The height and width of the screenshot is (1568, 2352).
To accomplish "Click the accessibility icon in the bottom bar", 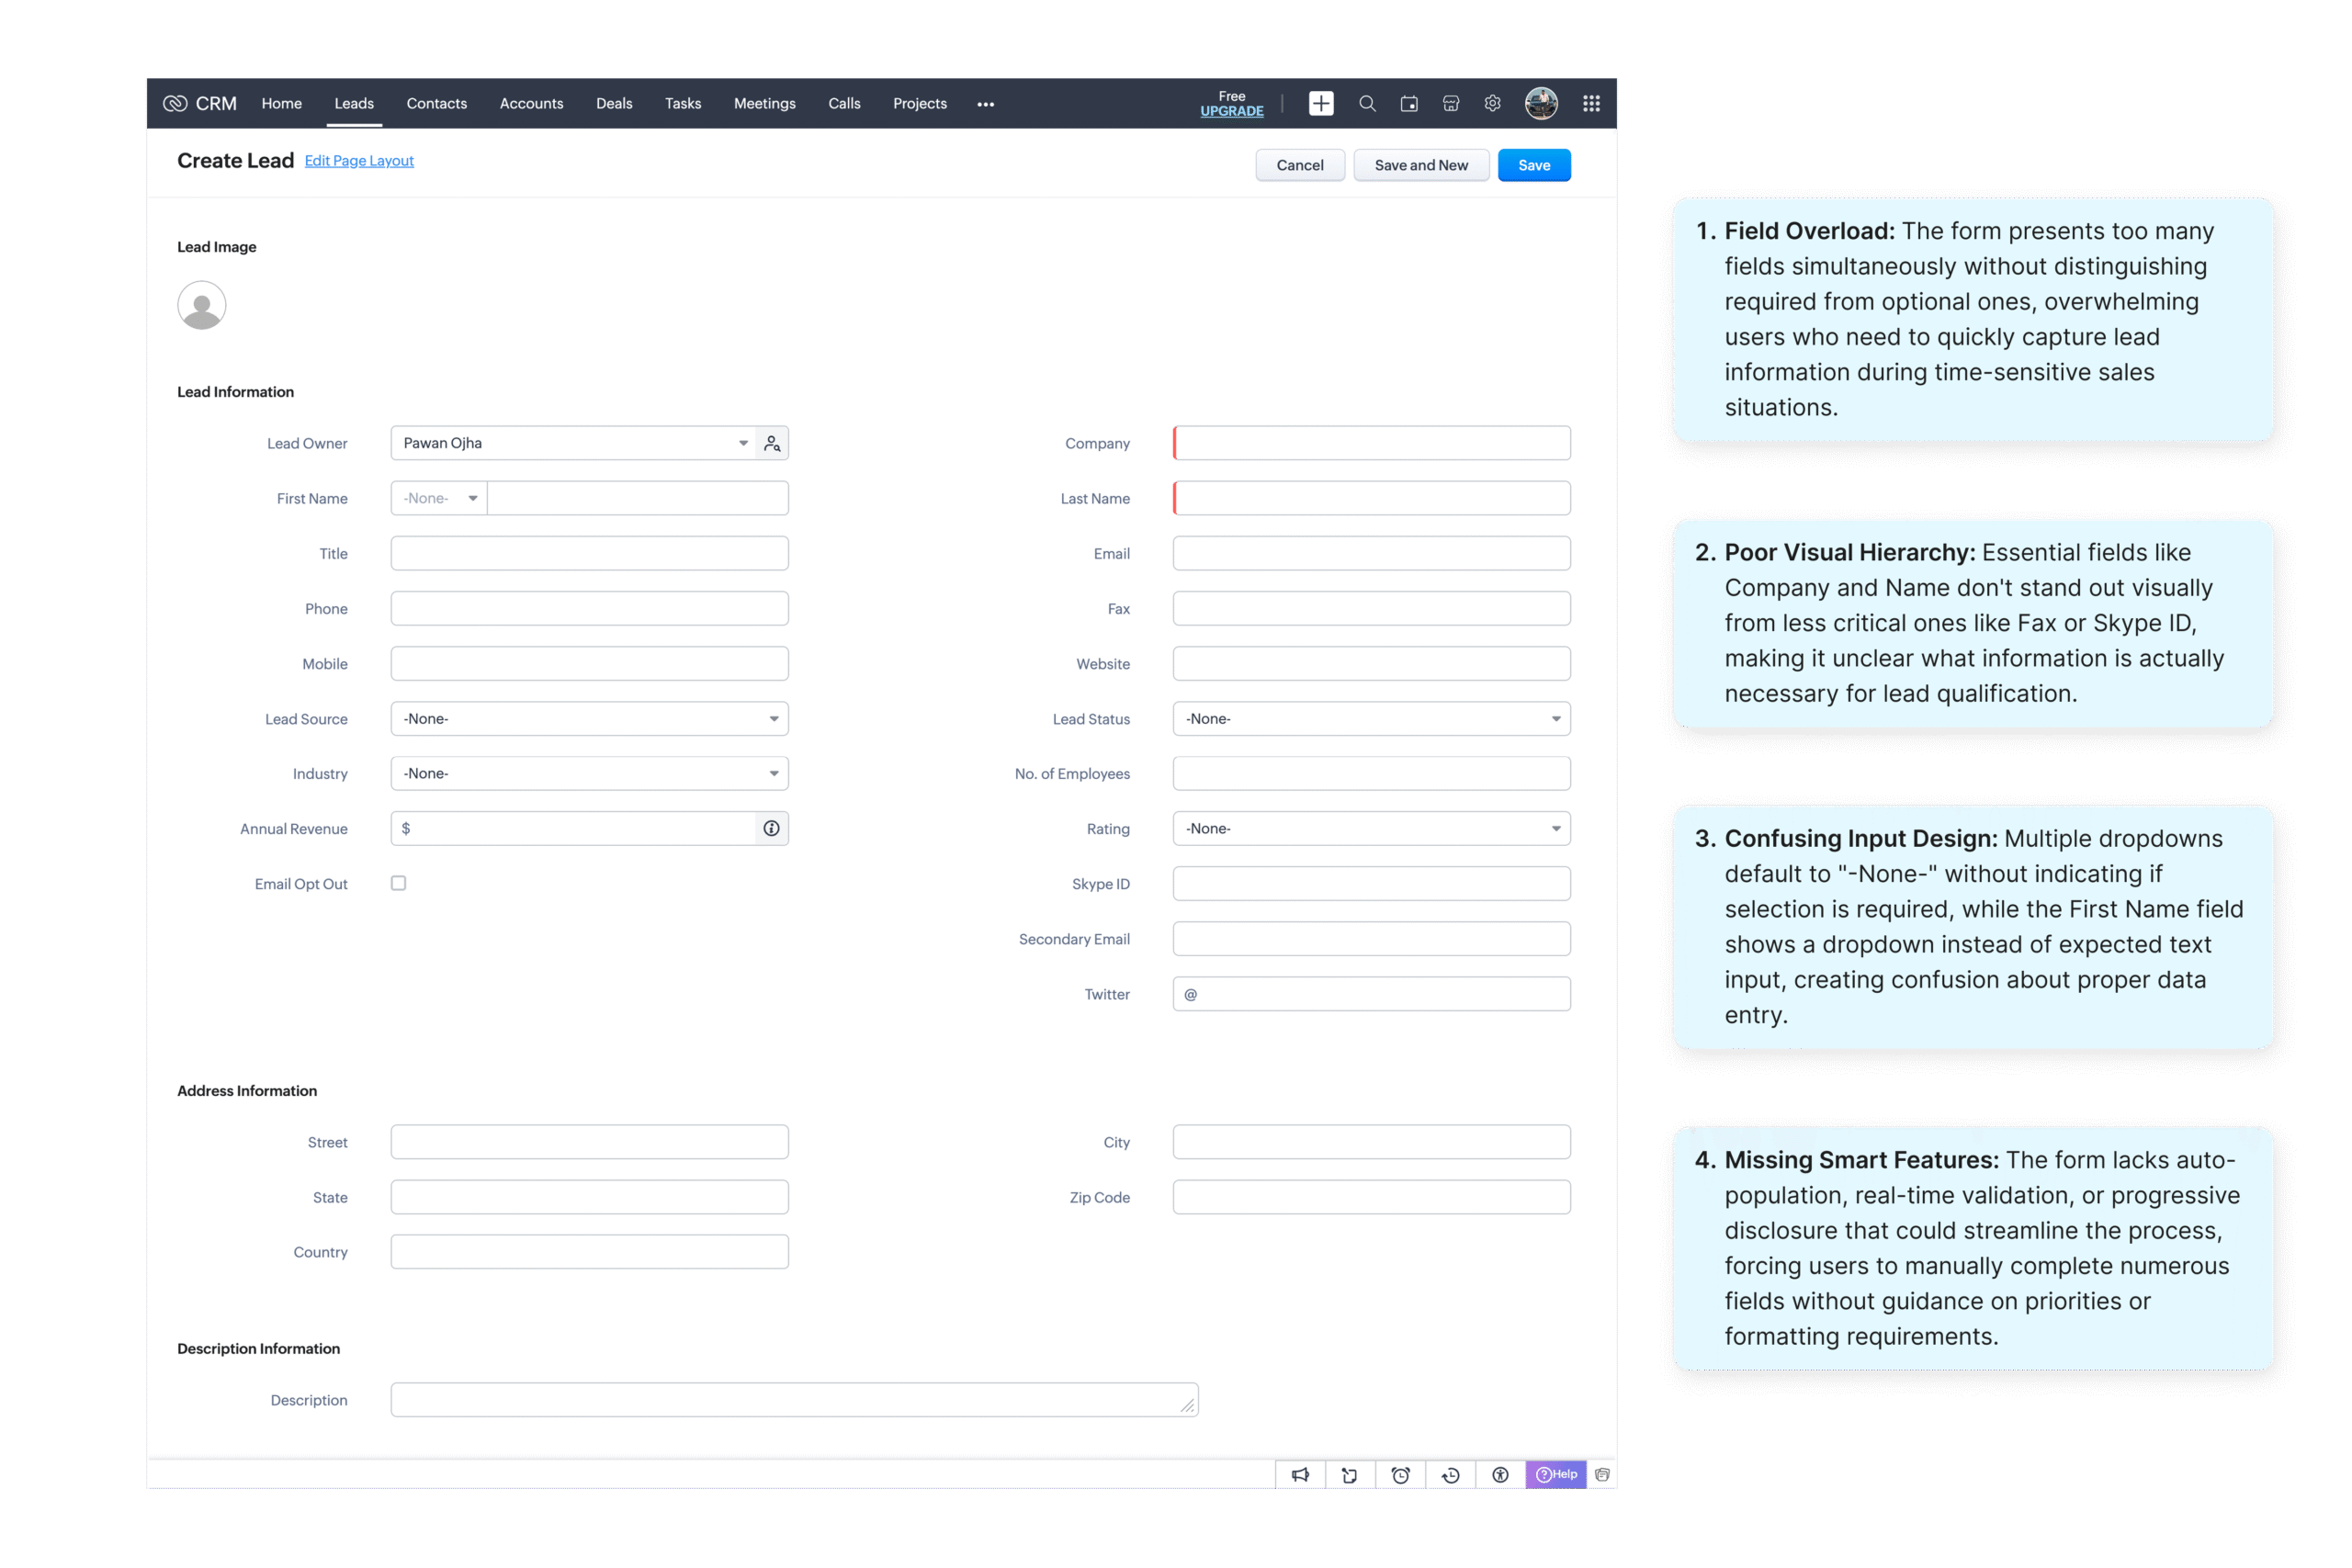I will pos(1500,1474).
